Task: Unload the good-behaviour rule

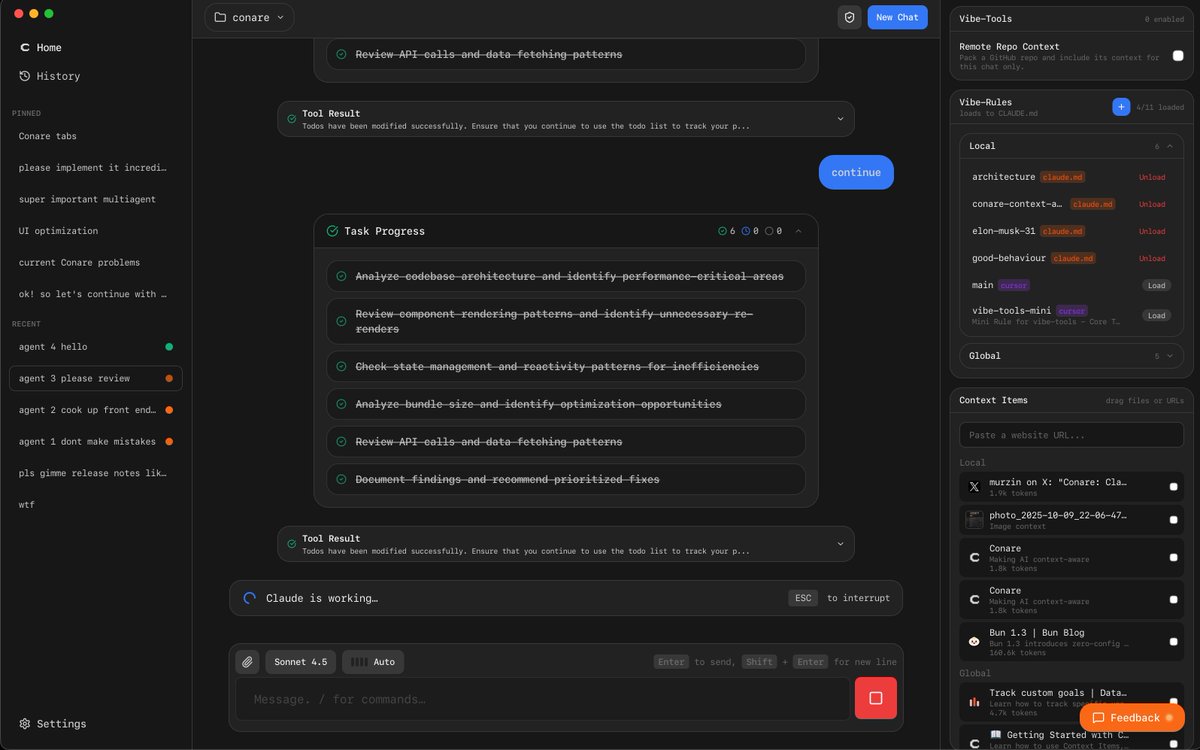Action: tap(1152, 258)
